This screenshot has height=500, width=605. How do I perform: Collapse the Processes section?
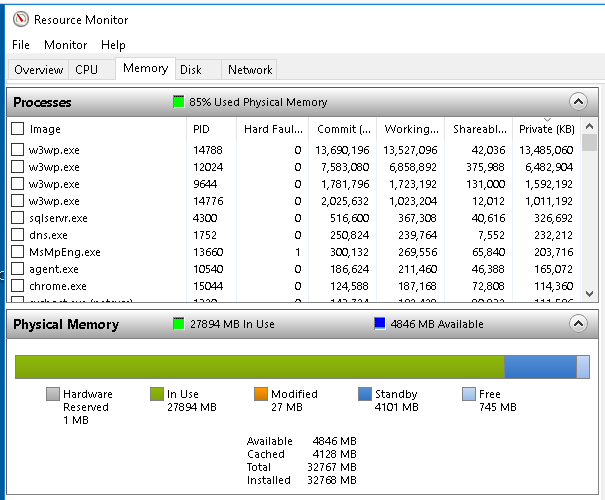[x=578, y=102]
